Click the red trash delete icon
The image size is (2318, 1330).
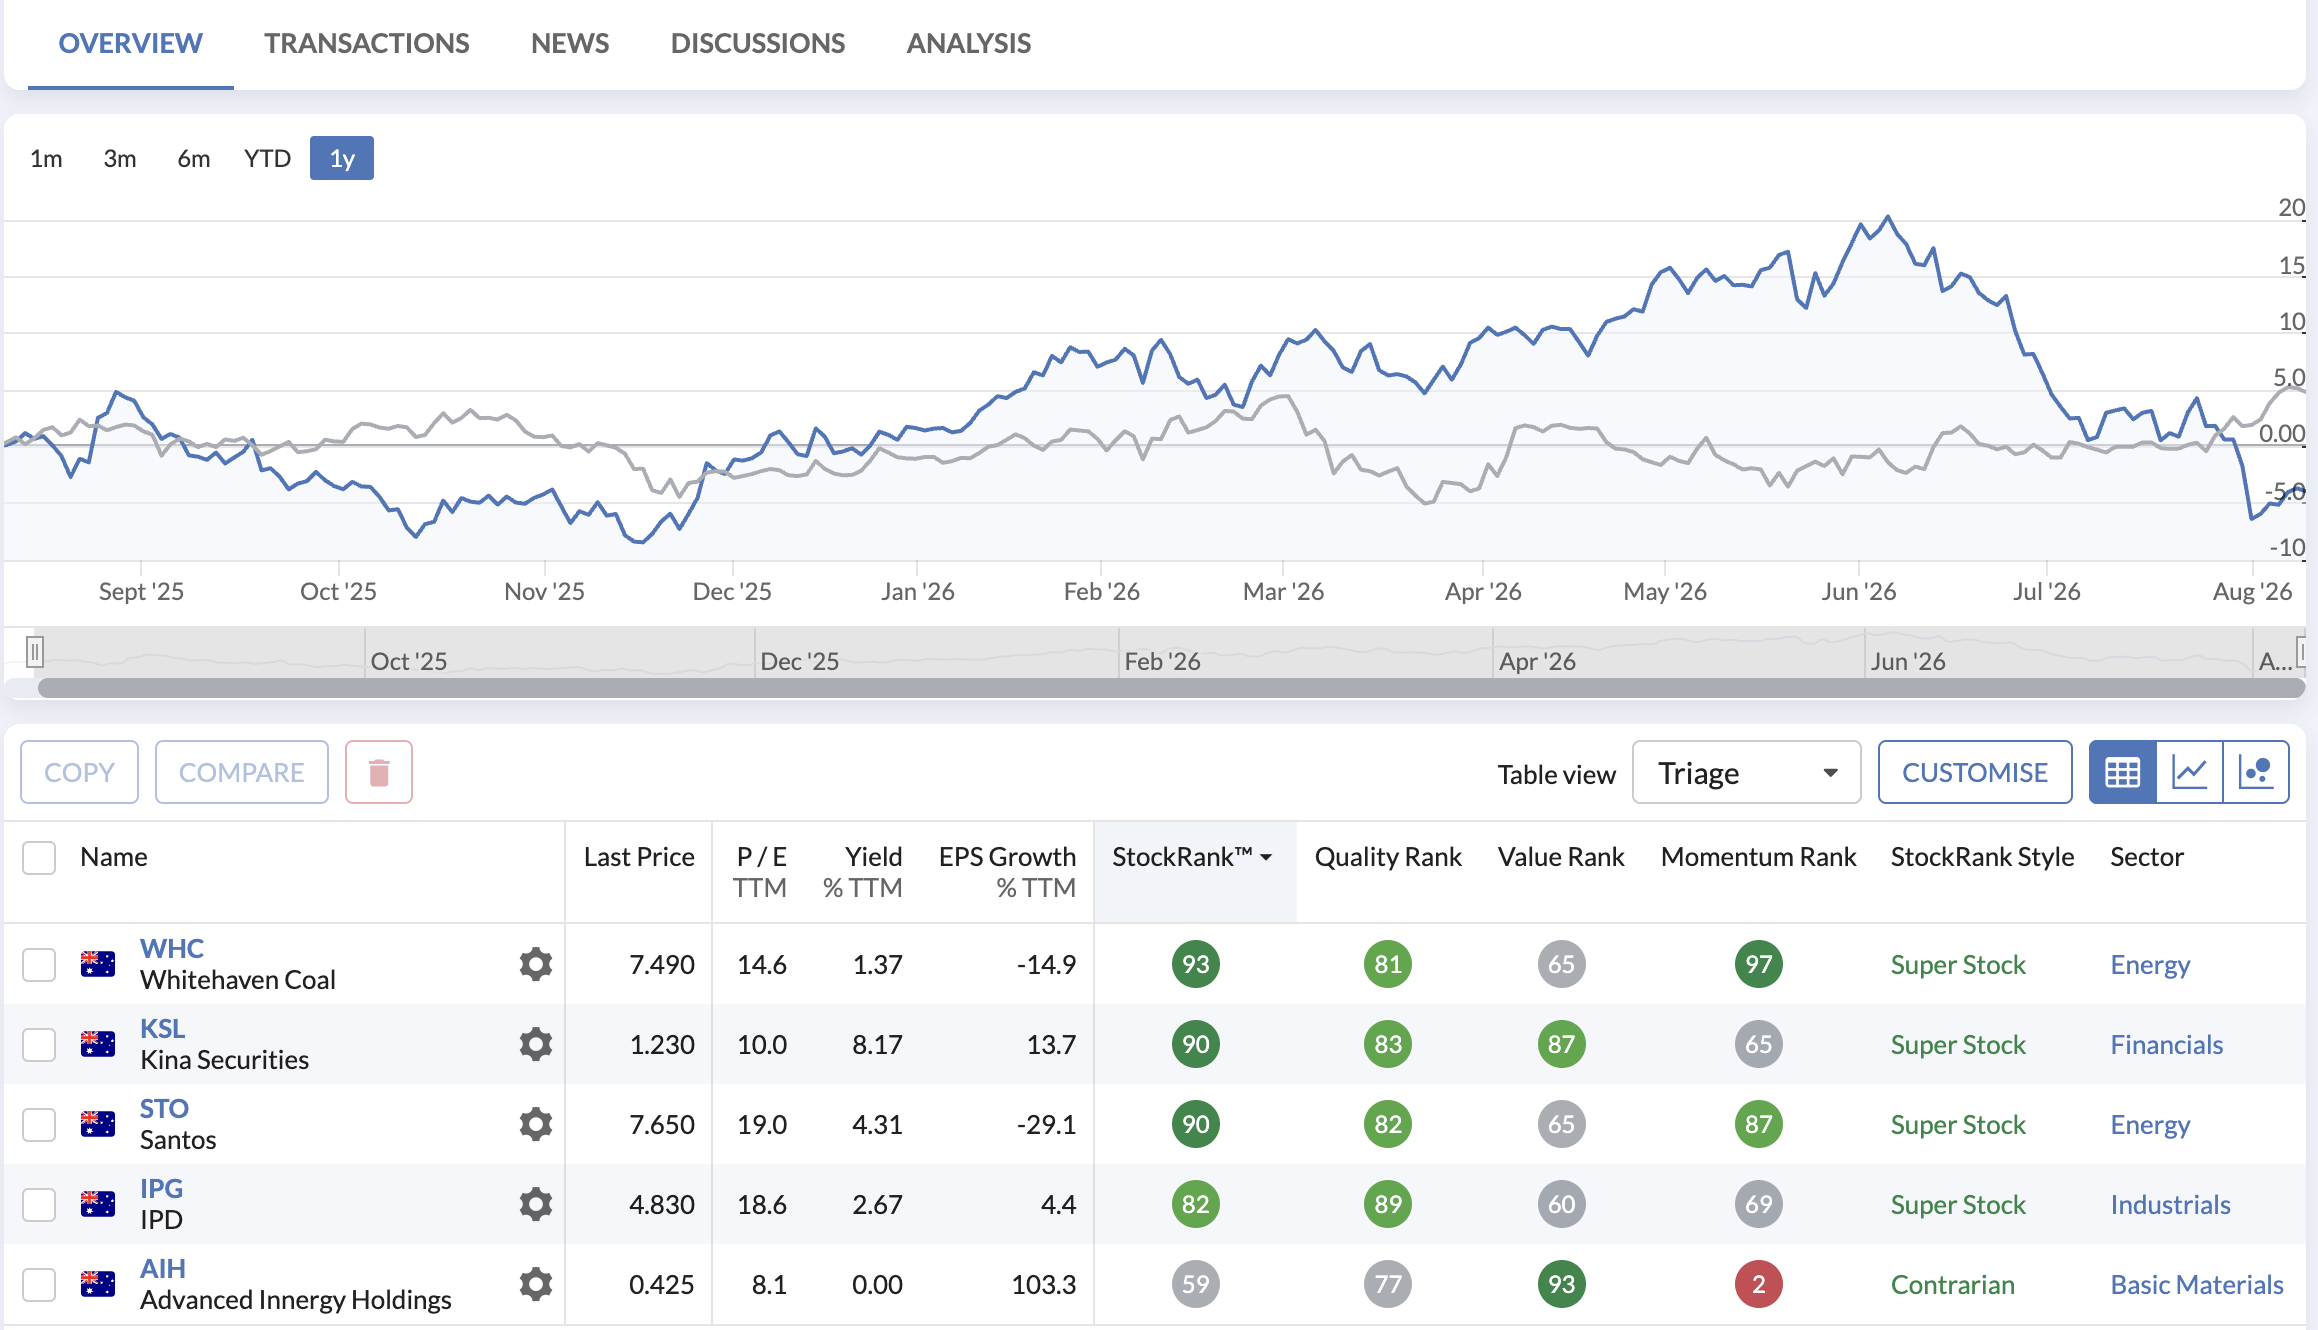pyautogui.click(x=379, y=772)
